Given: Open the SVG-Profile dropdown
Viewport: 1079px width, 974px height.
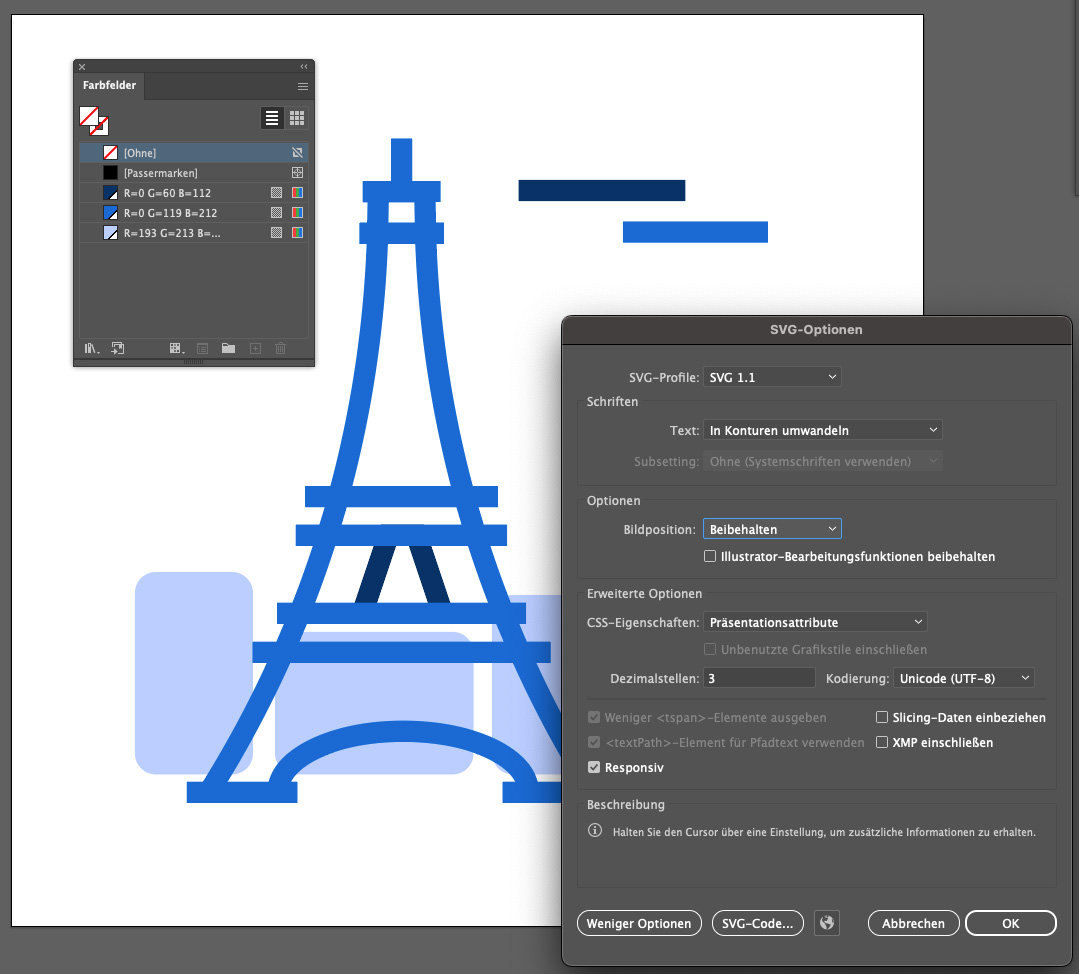Looking at the screenshot, I should click(772, 377).
